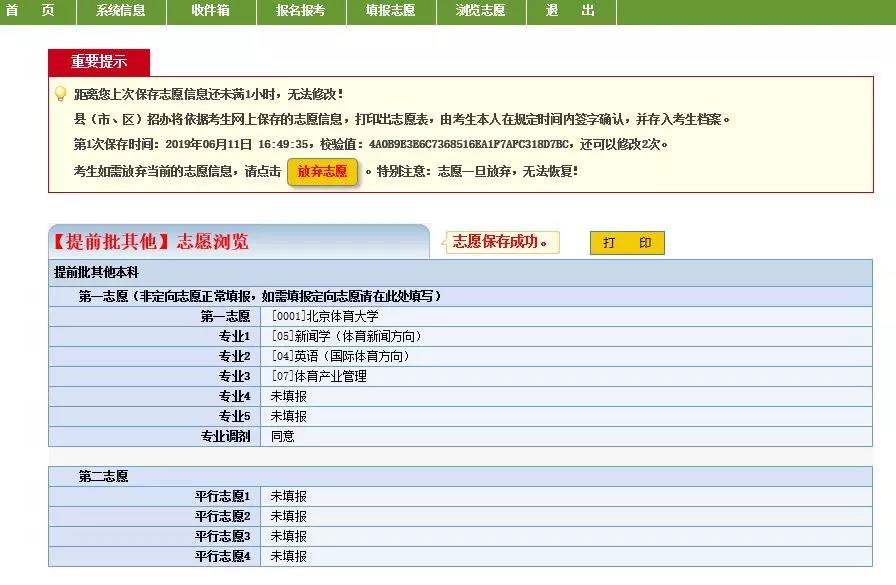Click the 退出 menu item
Screen dimensions: 896x585
(571, 11)
